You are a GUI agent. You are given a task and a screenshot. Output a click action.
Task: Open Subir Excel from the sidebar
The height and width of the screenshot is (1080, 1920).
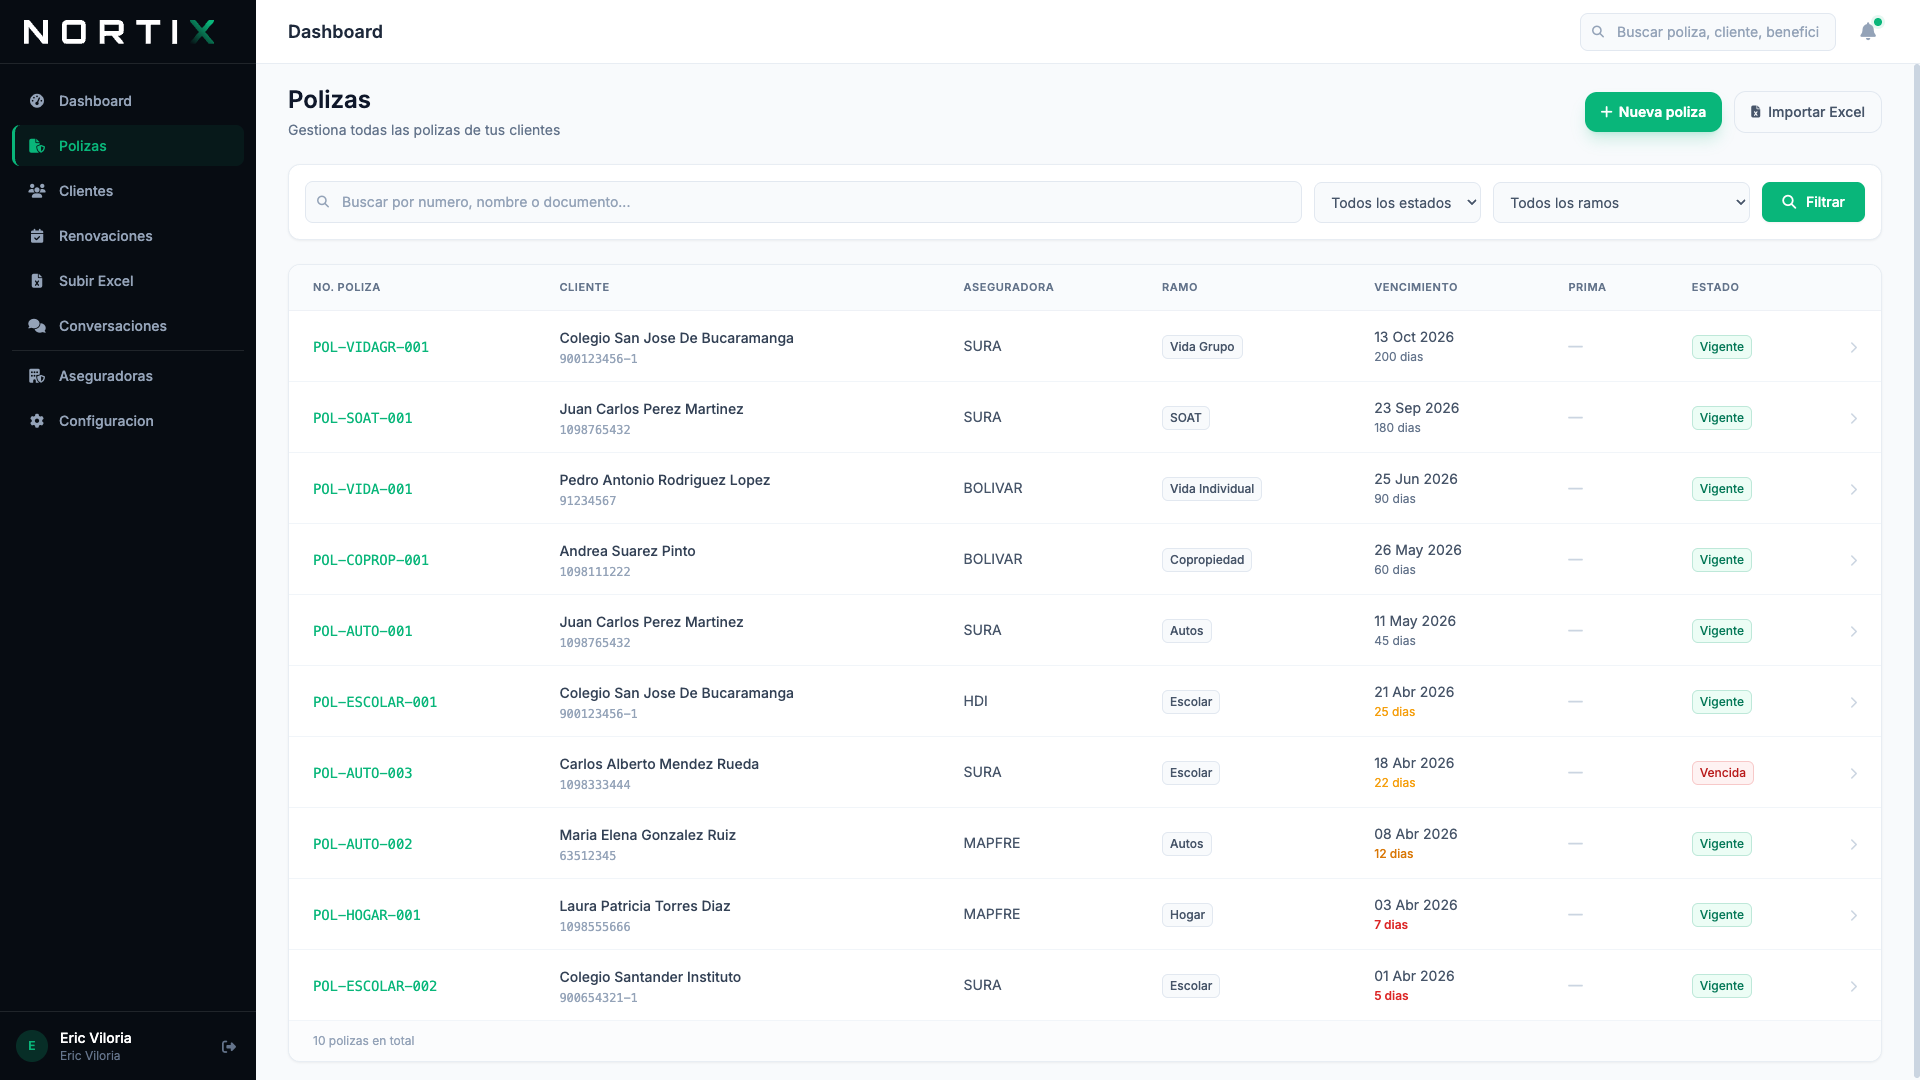click(36, 281)
